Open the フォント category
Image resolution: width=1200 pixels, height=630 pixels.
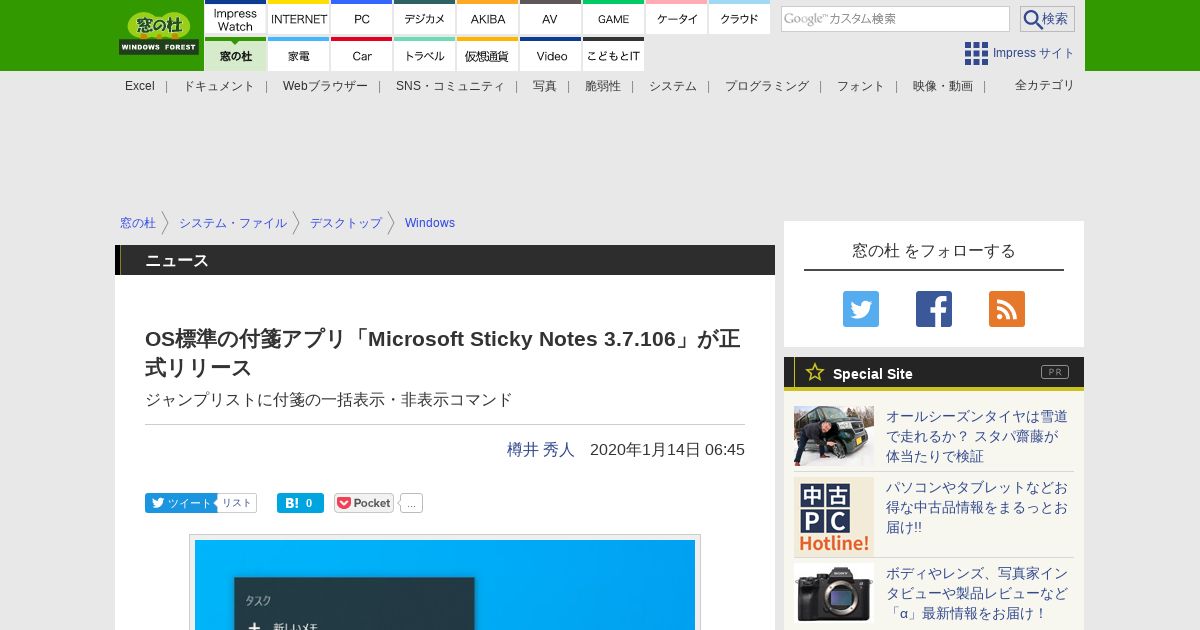(861, 86)
